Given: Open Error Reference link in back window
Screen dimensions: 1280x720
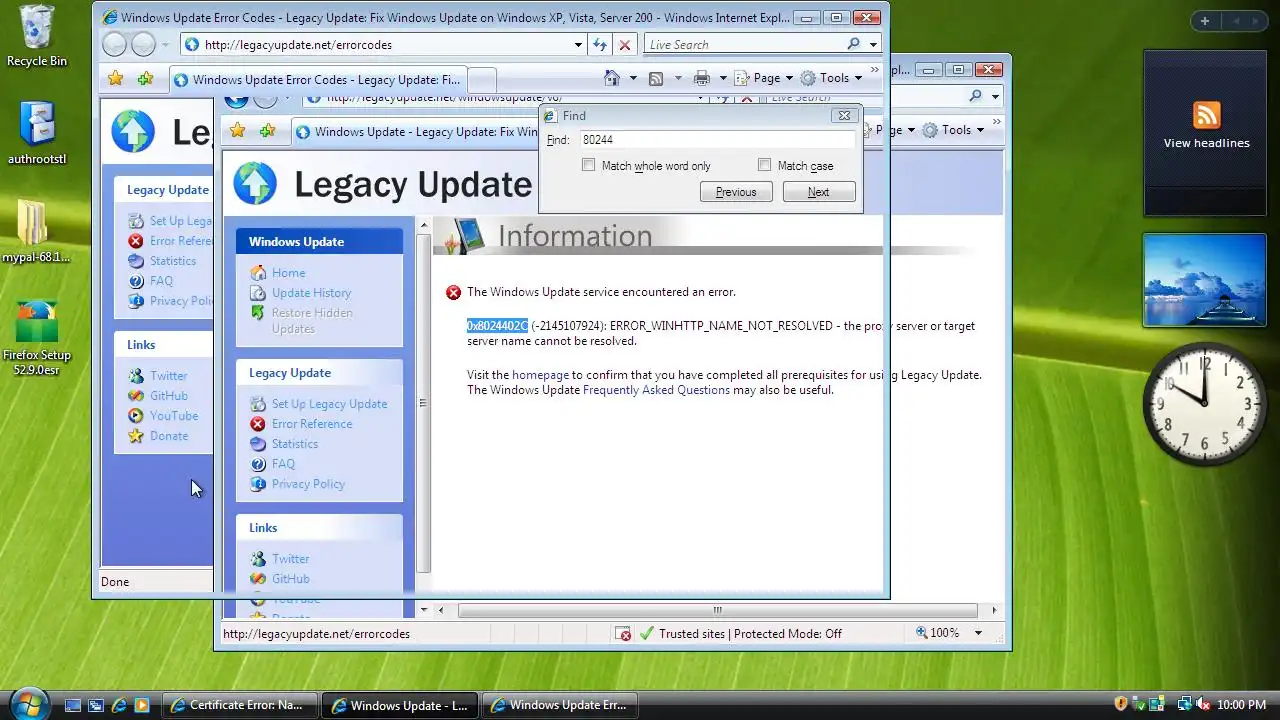Looking at the screenshot, I should 312,424.
